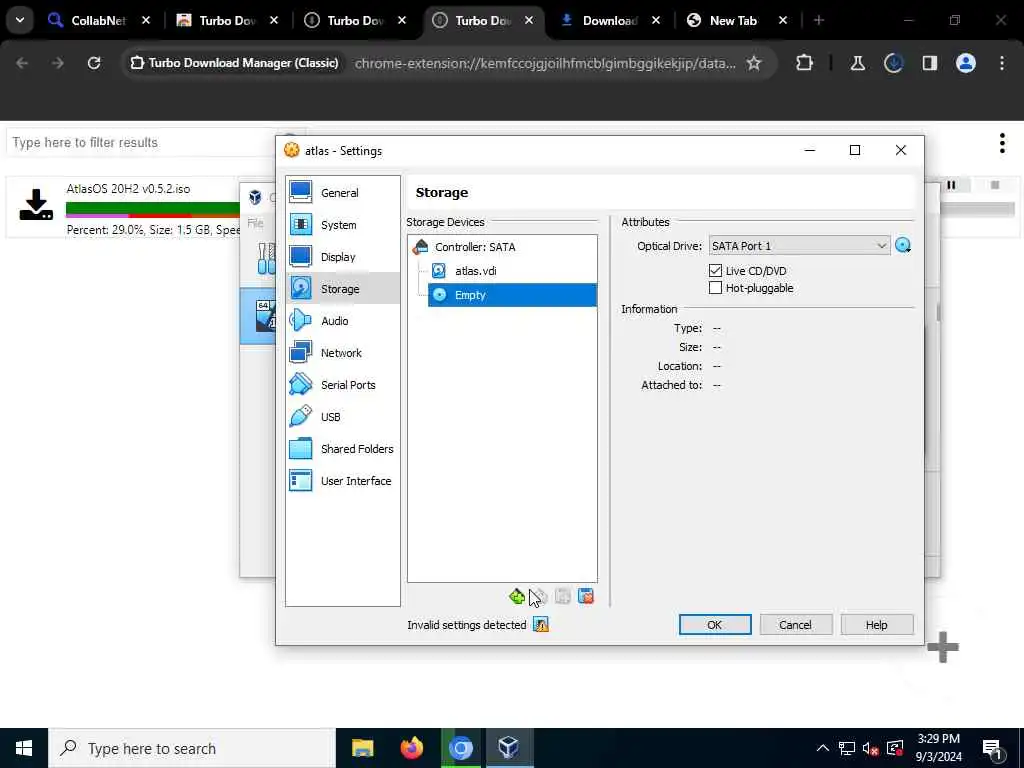
Task: Toggle the Live CD/DVD checkbox
Action: 715,270
